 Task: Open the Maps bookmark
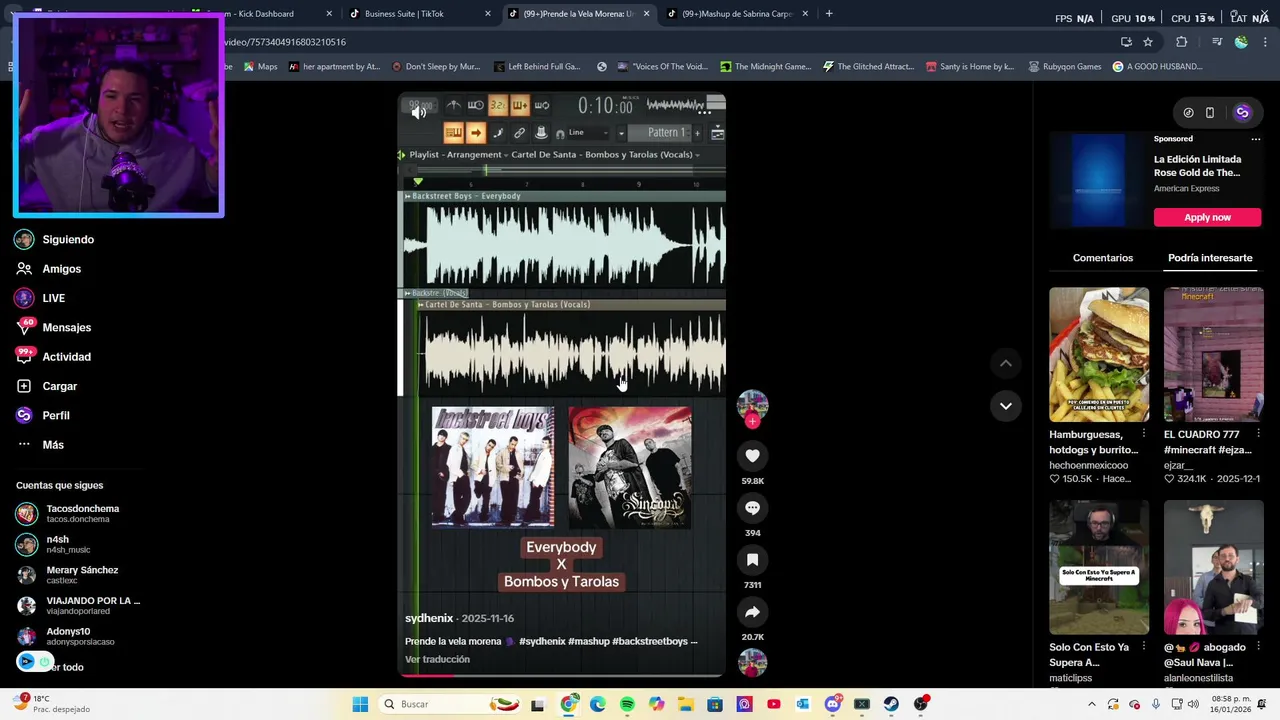point(260,67)
